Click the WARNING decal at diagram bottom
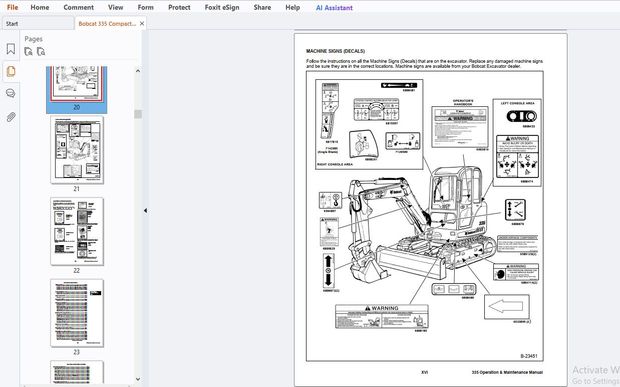This screenshot has width=620, height=387. point(382,317)
